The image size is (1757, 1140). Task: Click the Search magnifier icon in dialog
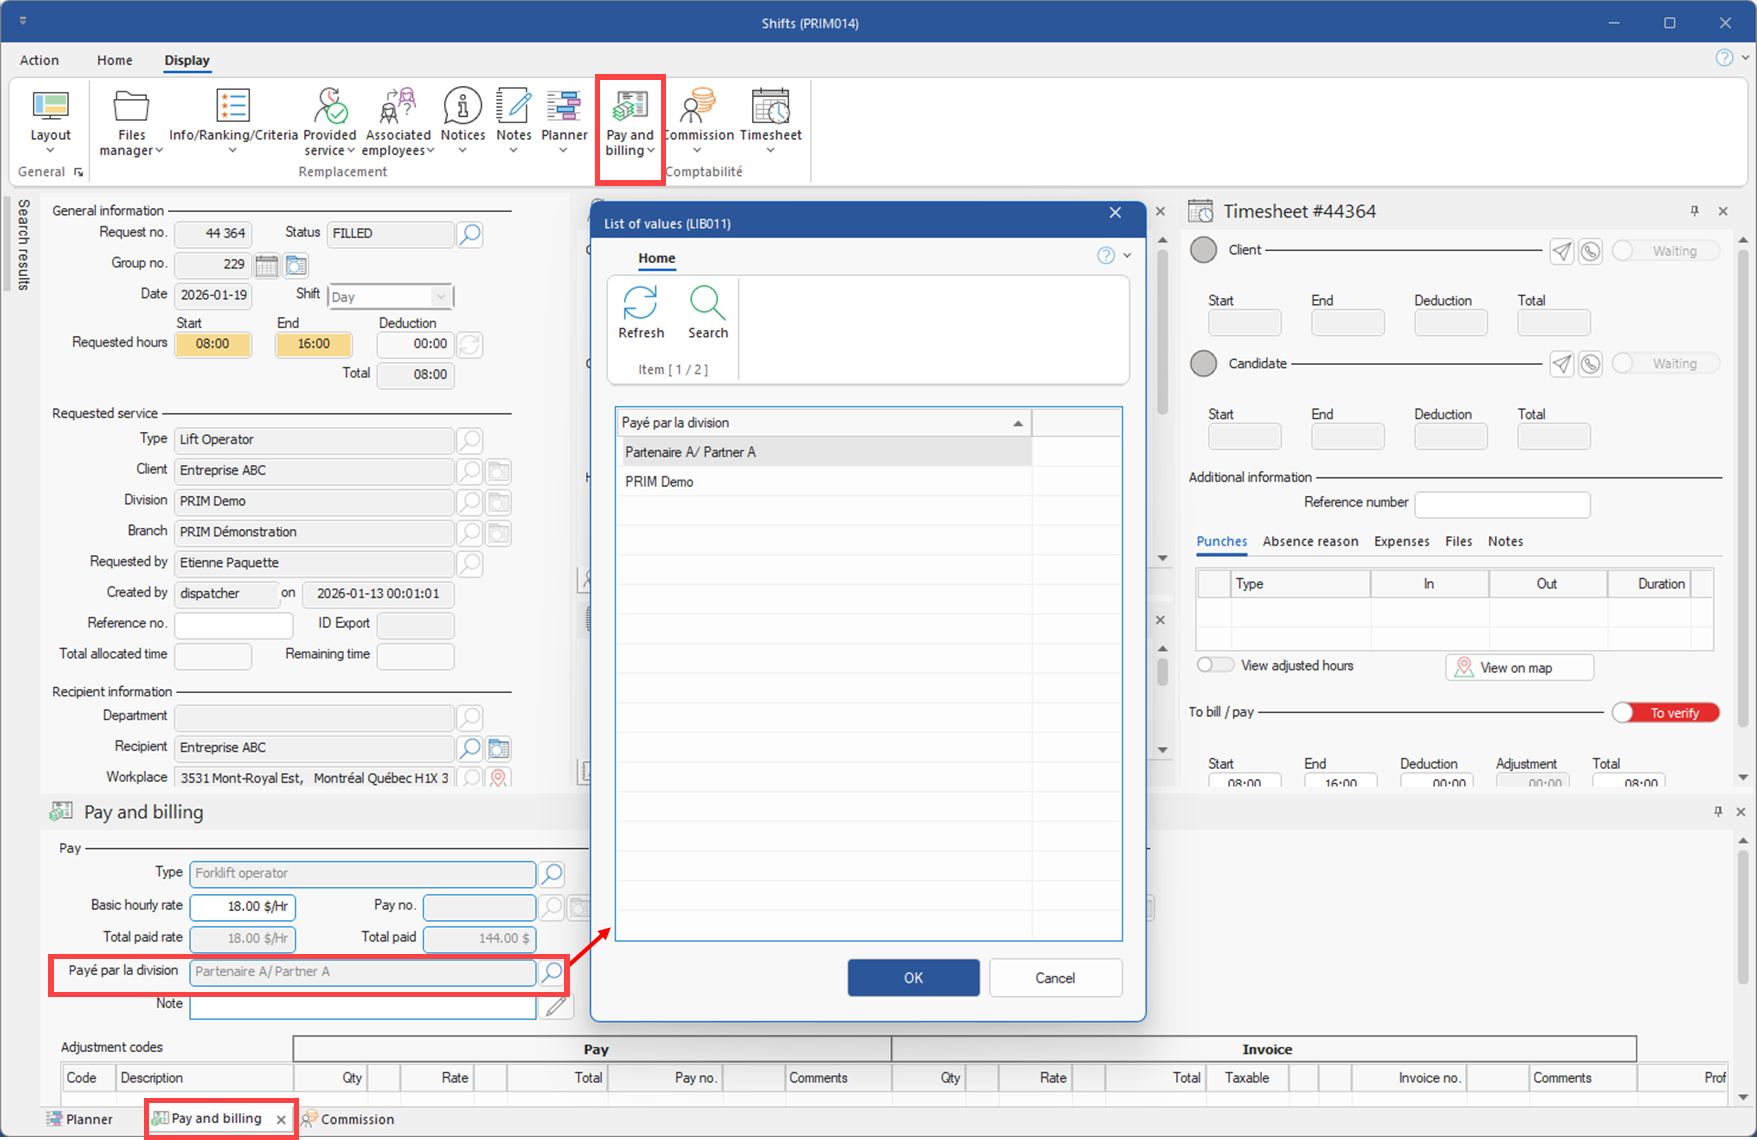[707, 303]
